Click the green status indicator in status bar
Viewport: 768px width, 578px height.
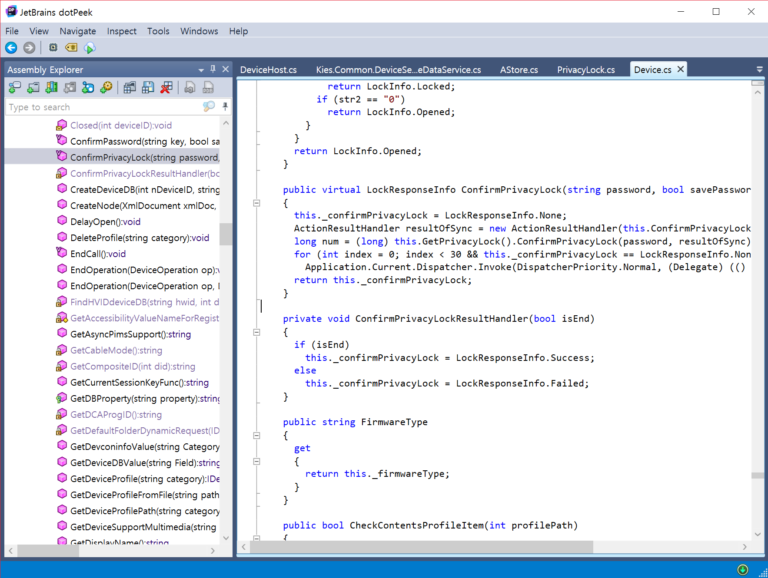pos(742,569)
